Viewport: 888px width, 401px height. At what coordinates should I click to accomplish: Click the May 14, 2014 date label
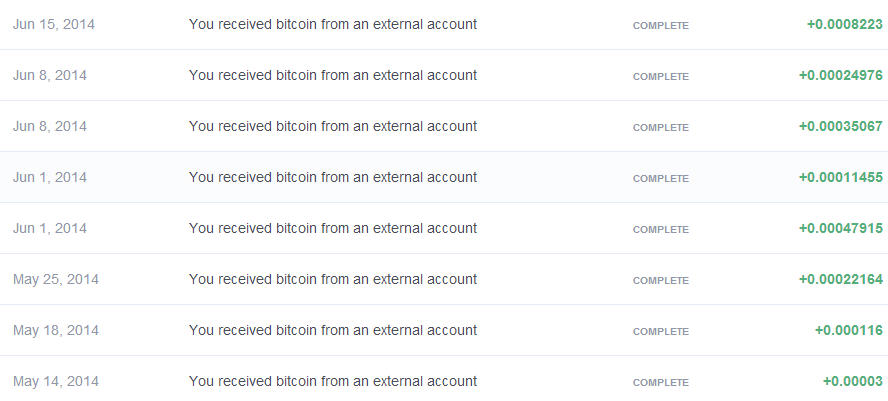pos(55,381)
